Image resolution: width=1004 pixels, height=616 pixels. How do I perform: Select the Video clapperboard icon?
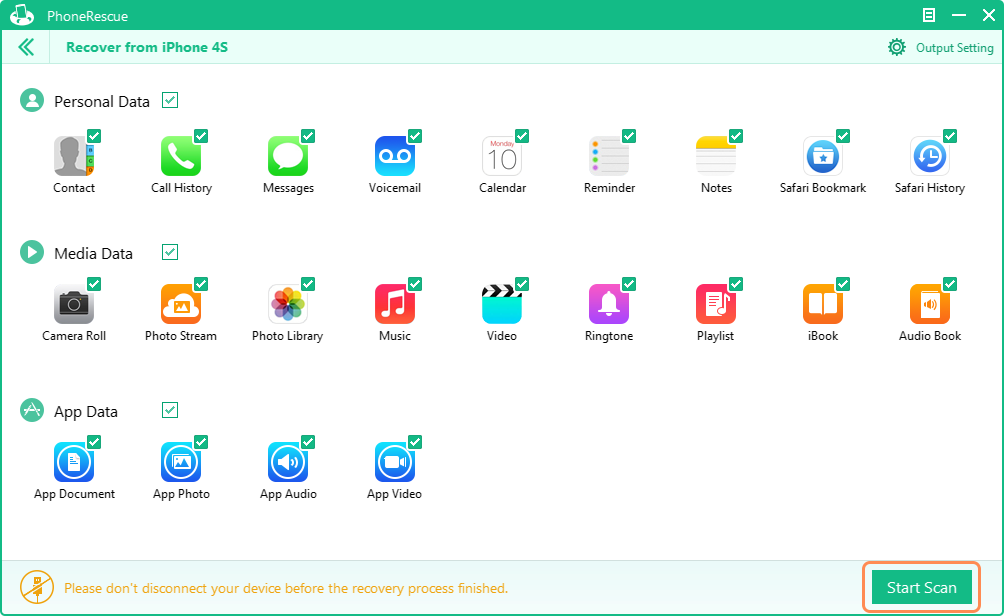pyautogui.click(x=501, y=304)
